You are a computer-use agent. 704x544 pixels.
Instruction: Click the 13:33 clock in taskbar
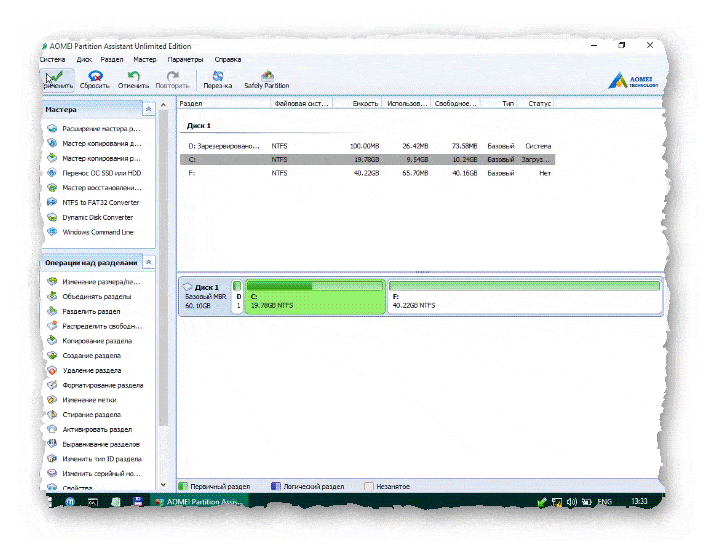[x=639, y=501]
